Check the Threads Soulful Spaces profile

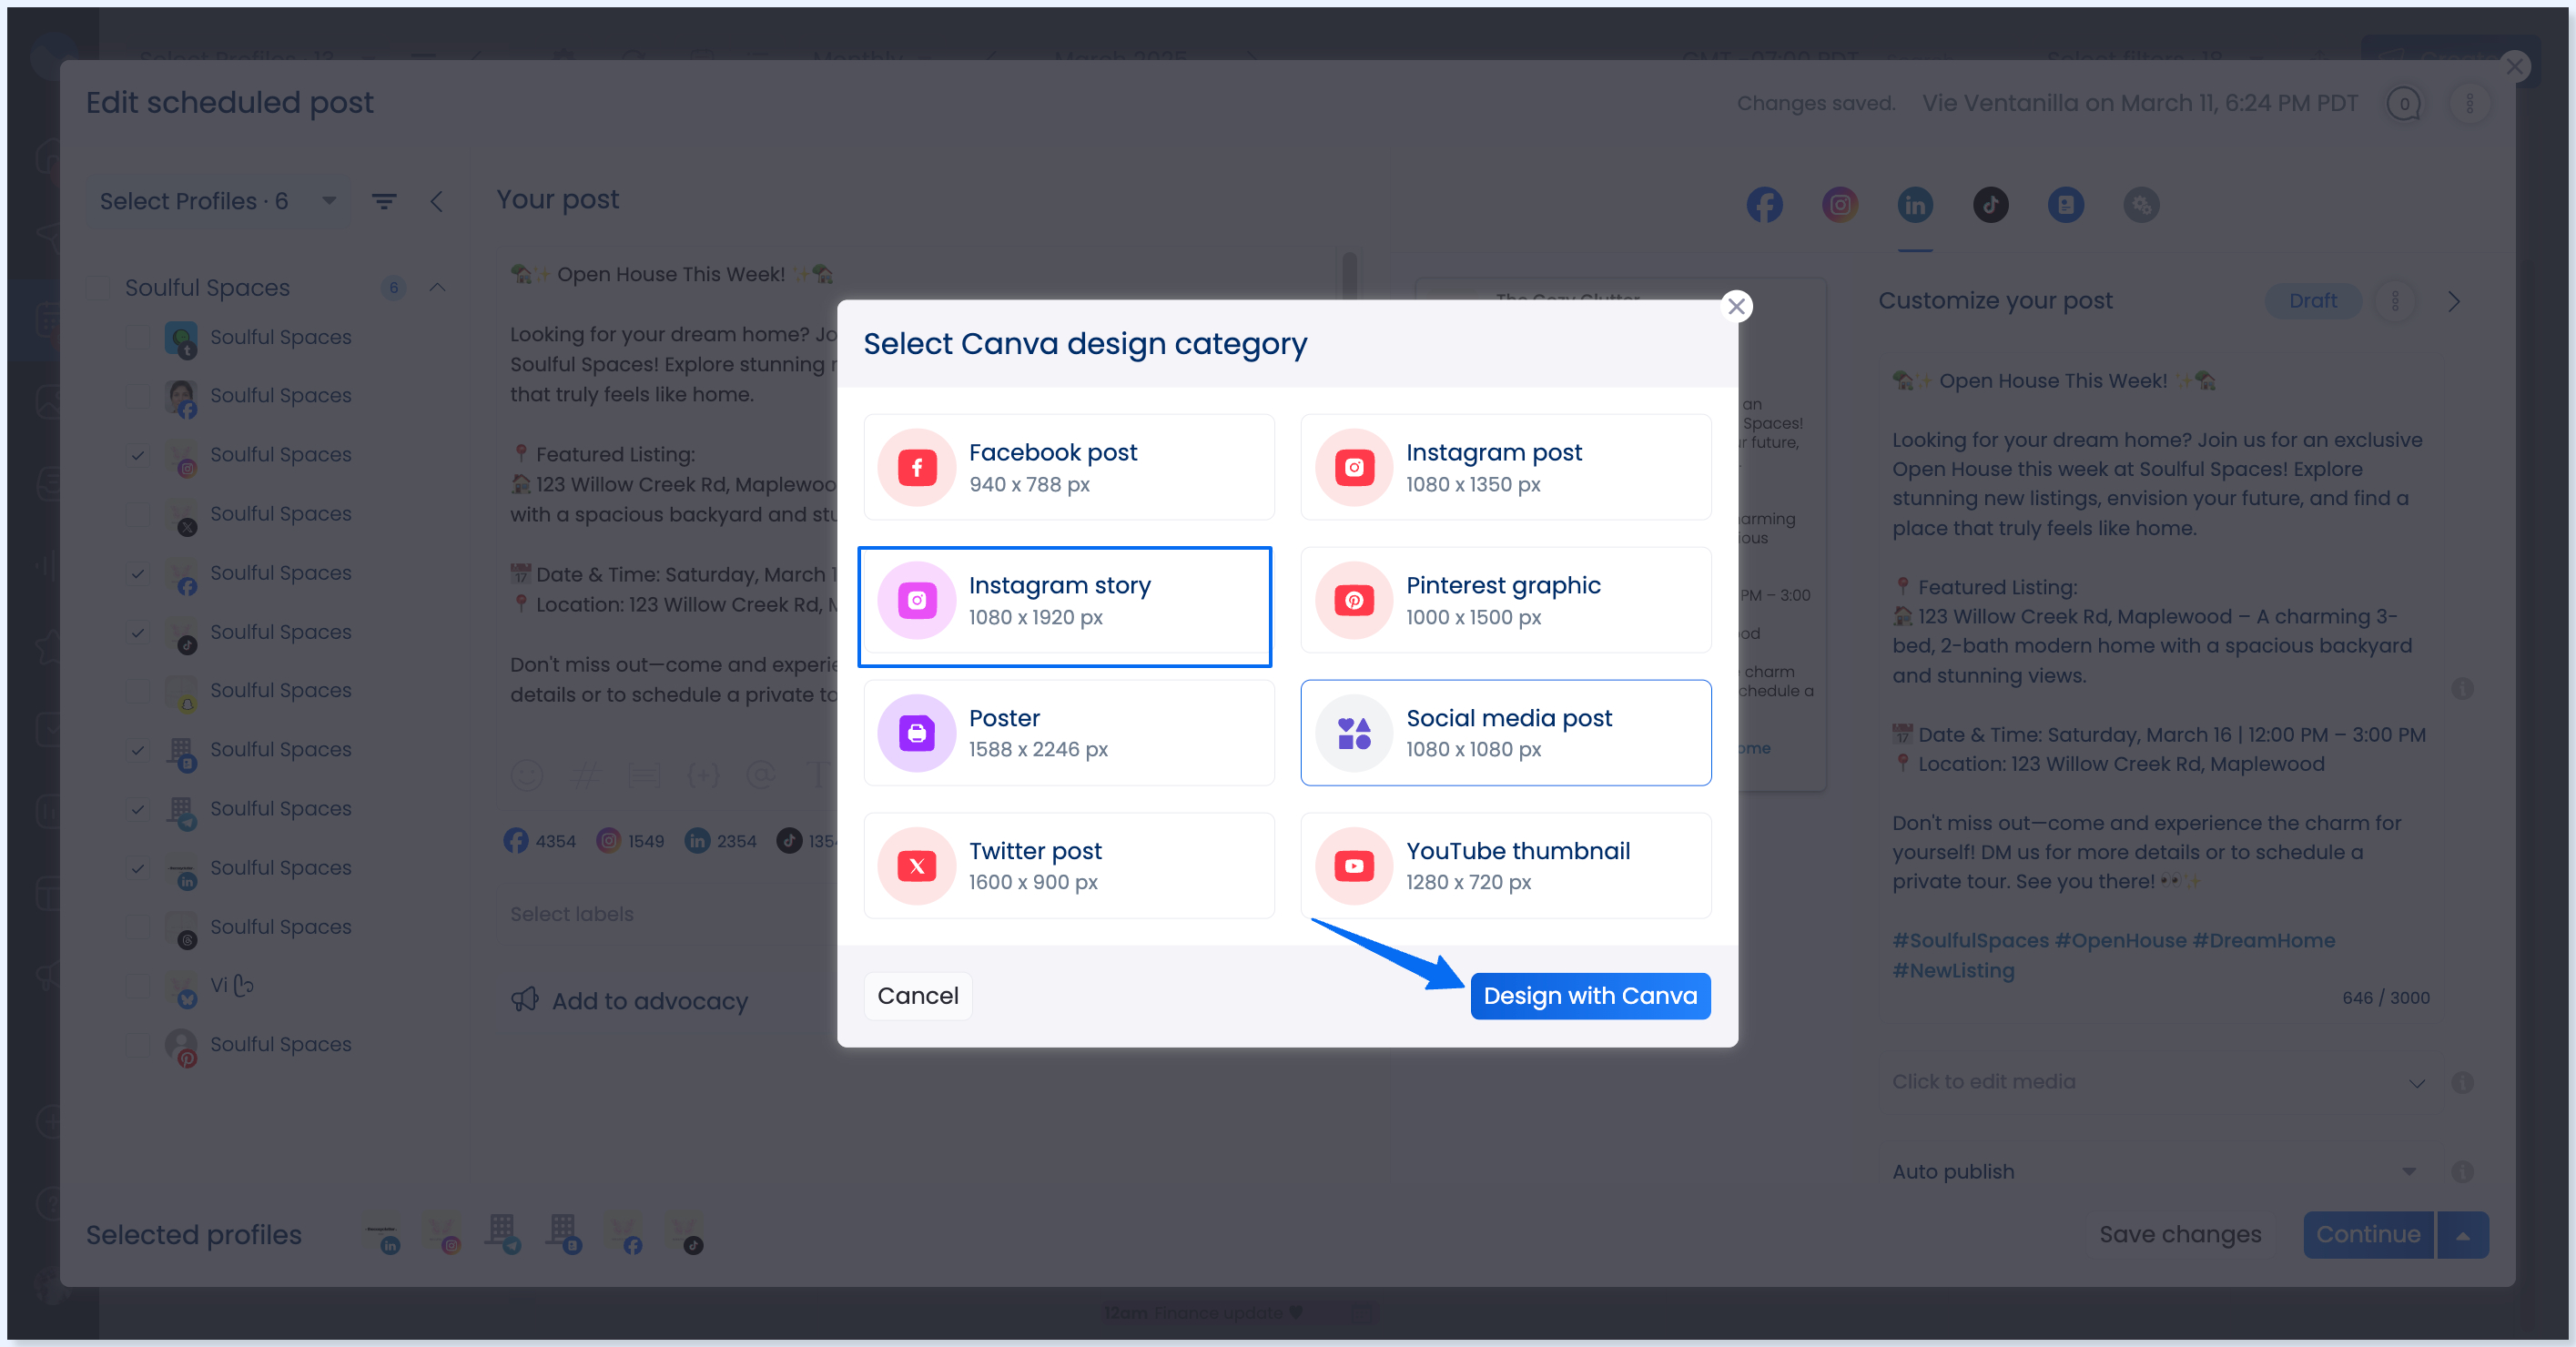pyautogui.click(x=138, y=927)
